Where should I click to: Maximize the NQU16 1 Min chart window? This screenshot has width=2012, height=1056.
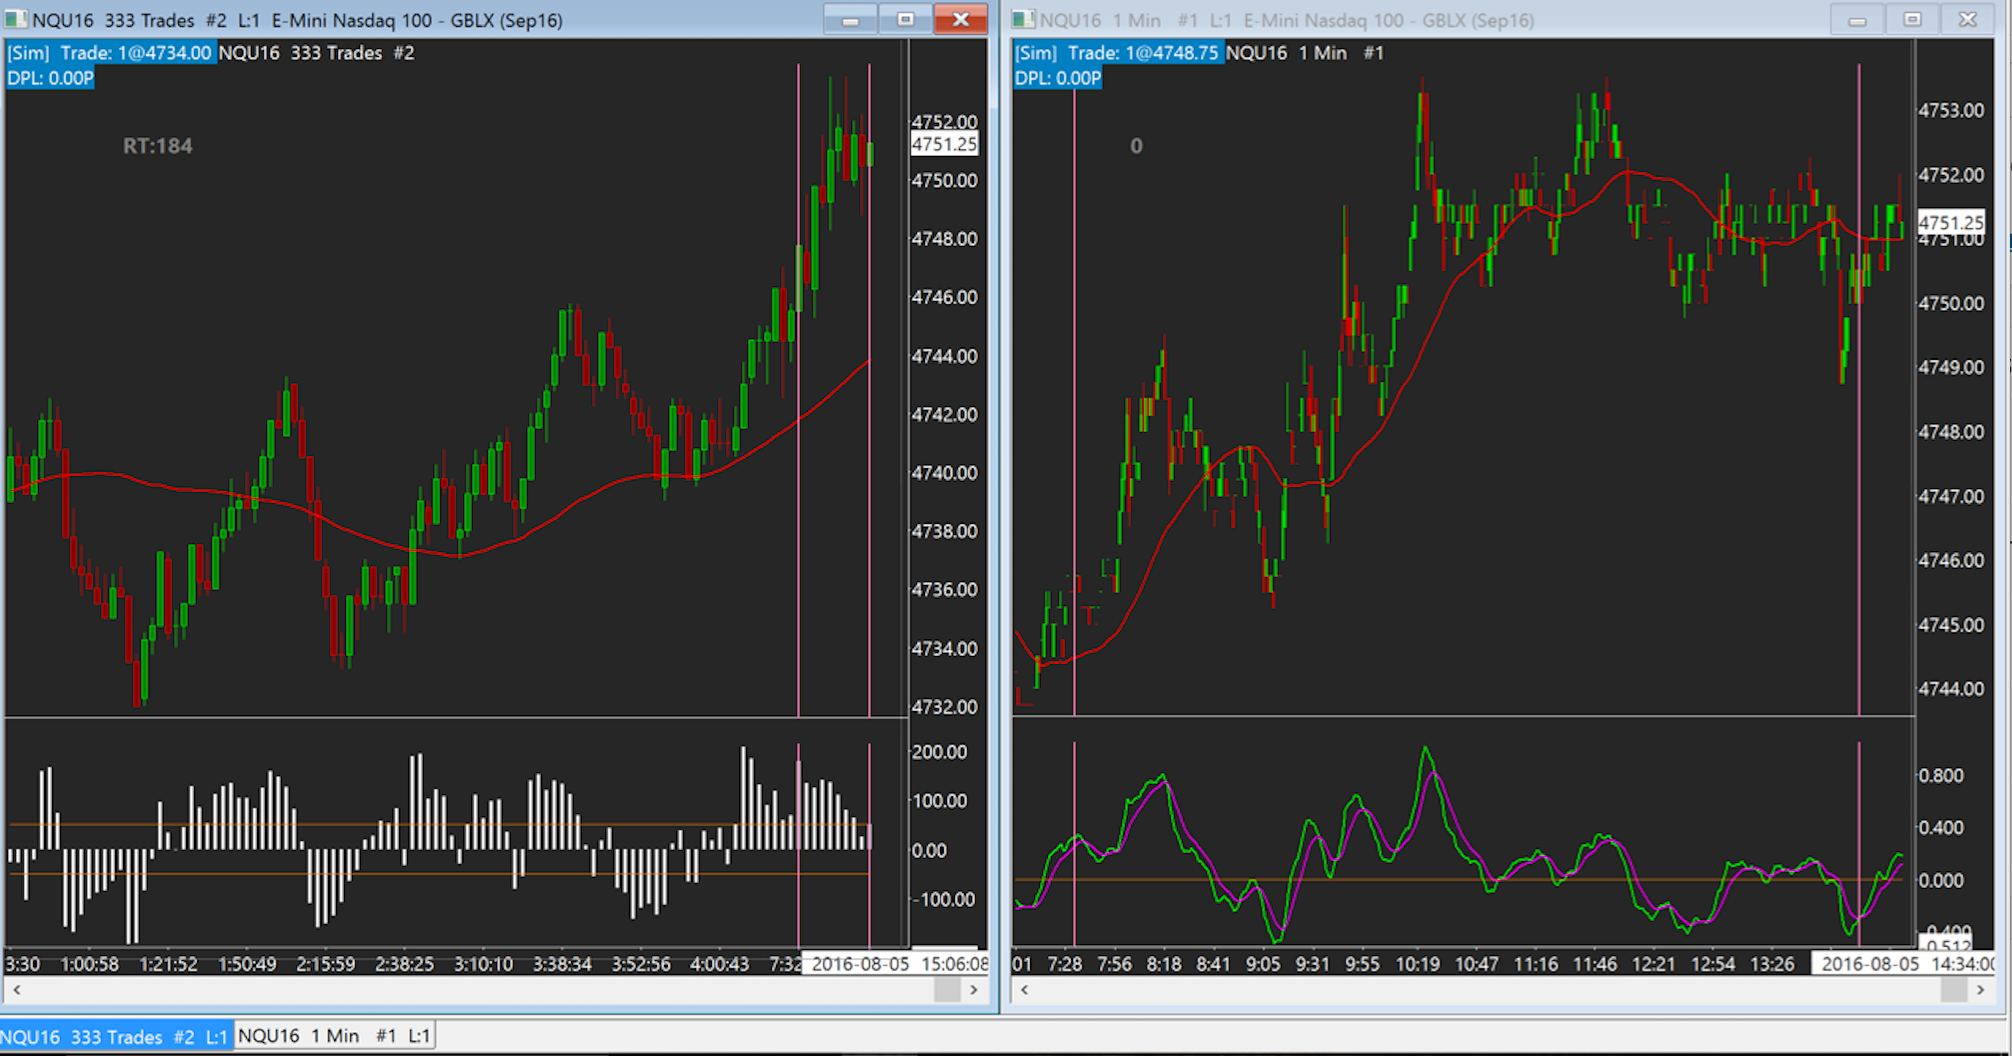coord(1912,20)
